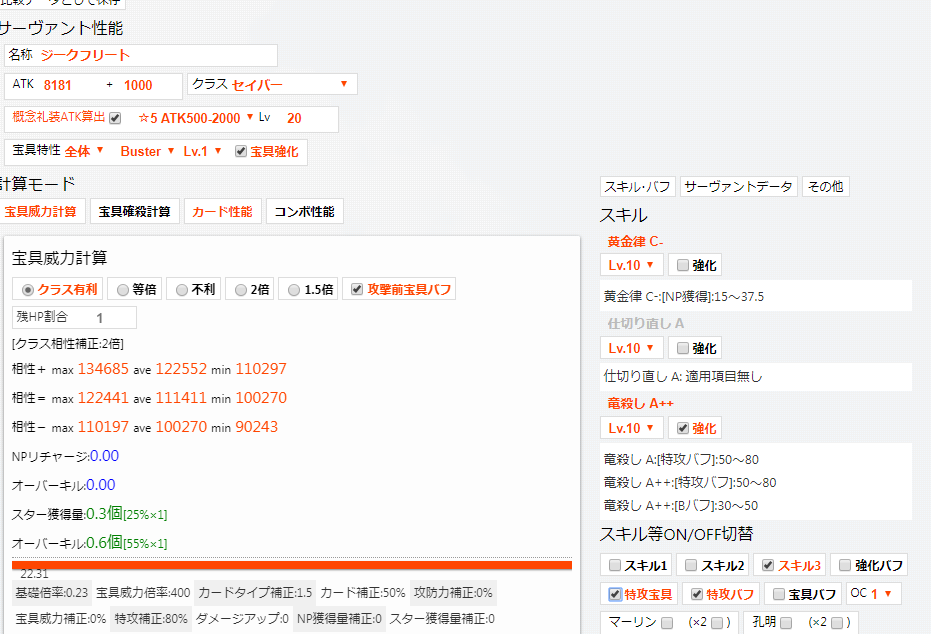
Task: Click the カードタイプ補正:1.5 cell
Action: [x=255, y=592]
